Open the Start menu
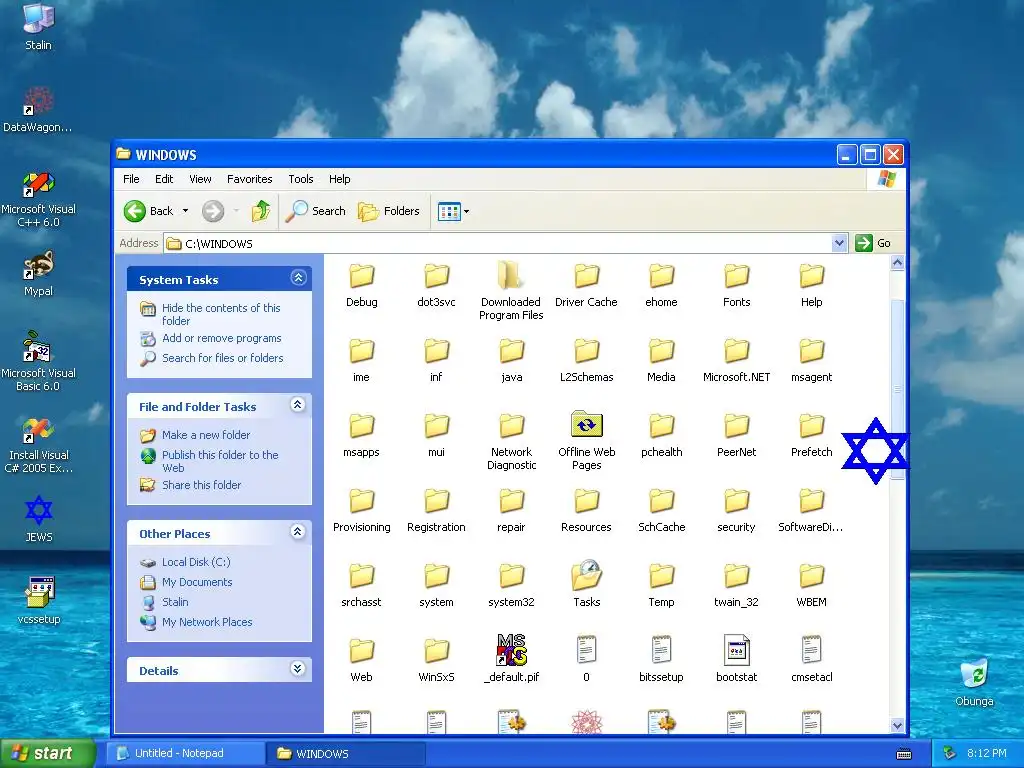 click(47, 754)
